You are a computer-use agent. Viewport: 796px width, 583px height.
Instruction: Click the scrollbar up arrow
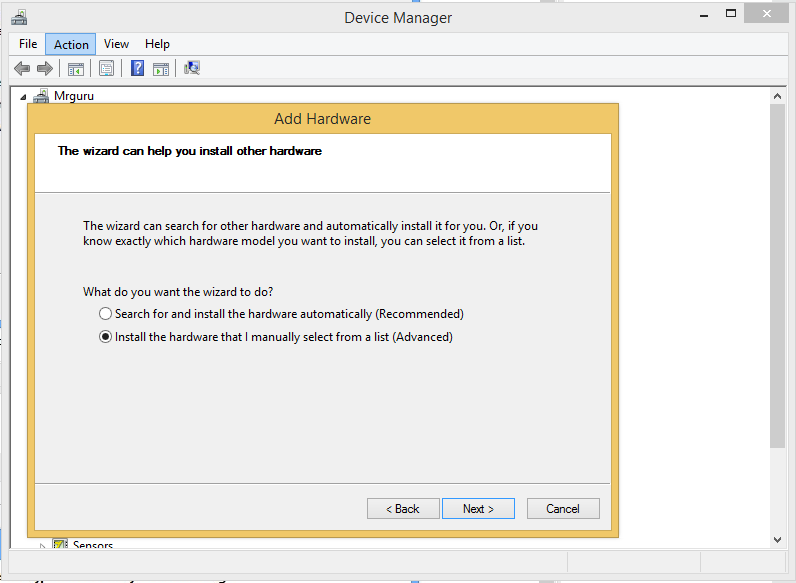pos(777,96)
